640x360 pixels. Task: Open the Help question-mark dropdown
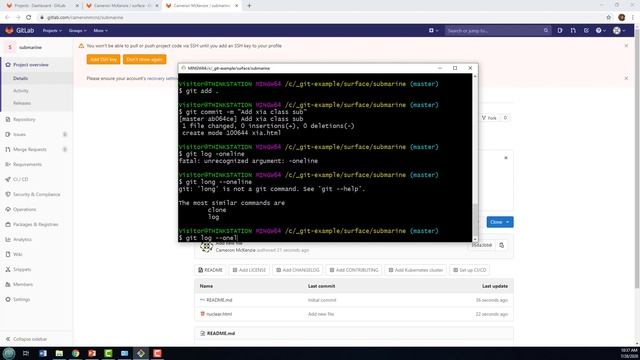tap(600, 31)
